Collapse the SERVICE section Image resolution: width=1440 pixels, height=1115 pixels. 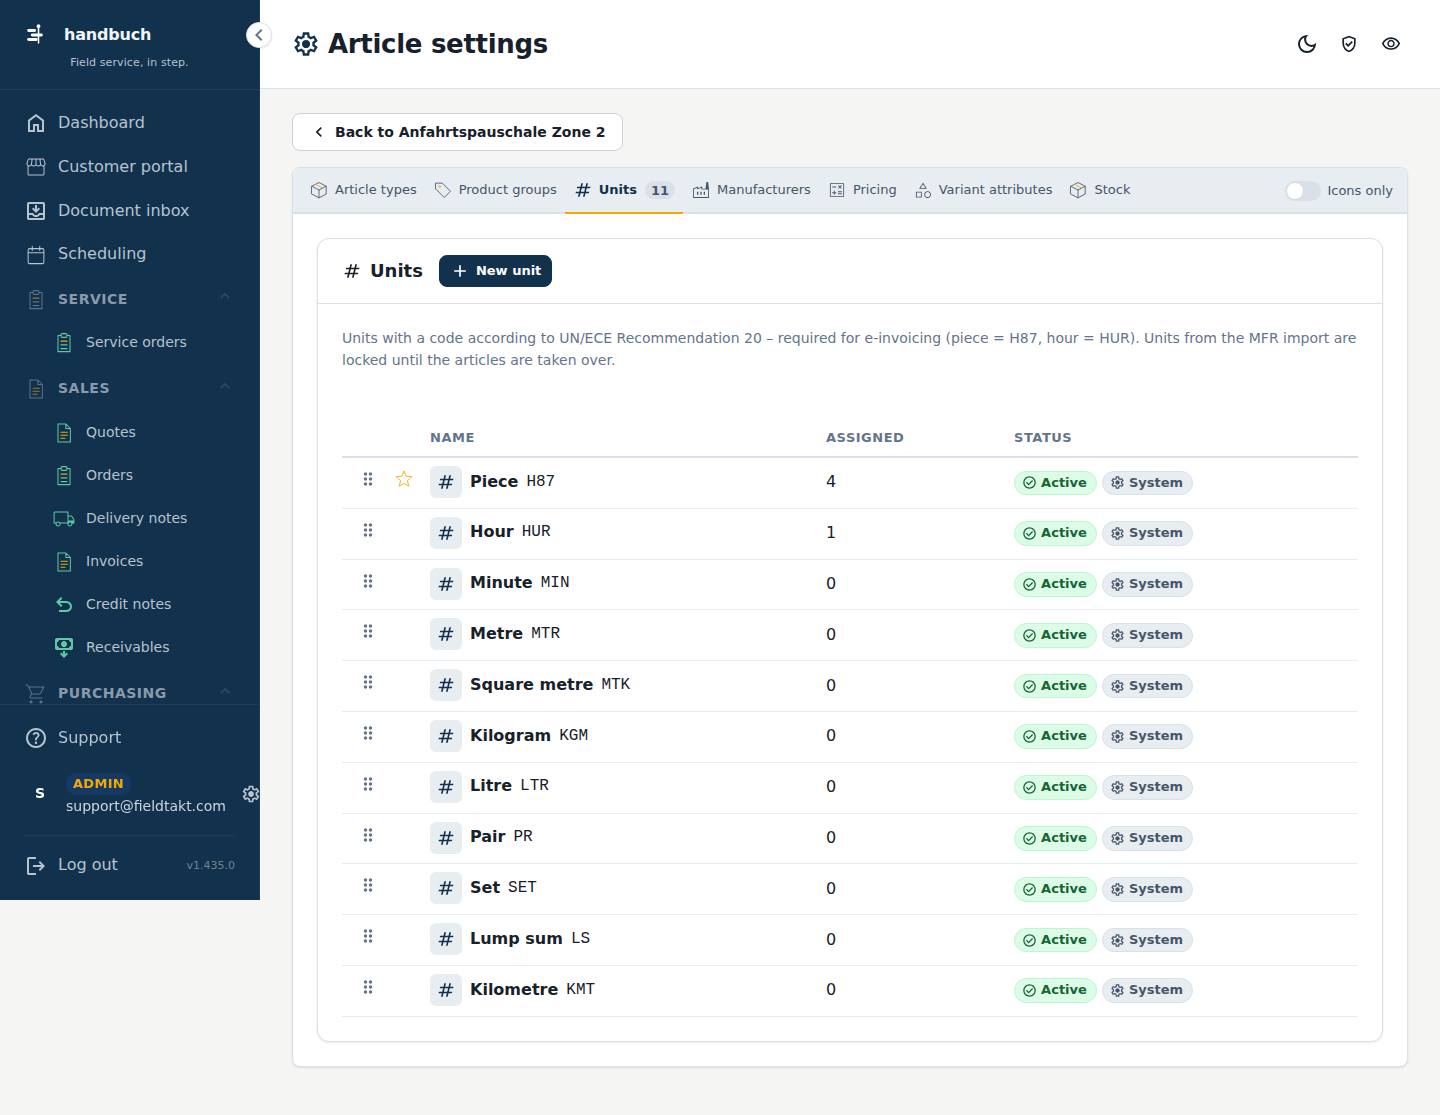pyautogui.click(x=130, y=298)
